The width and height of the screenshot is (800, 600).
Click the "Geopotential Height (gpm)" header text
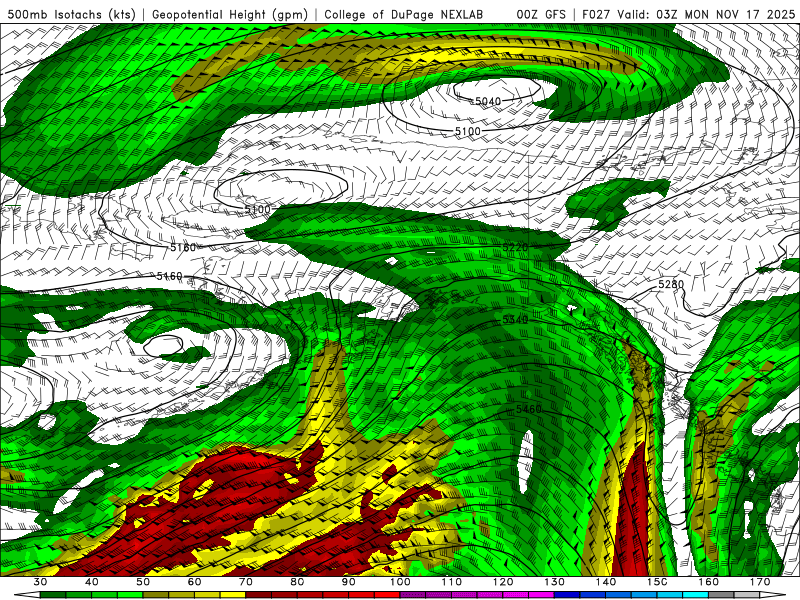(230, 15)
